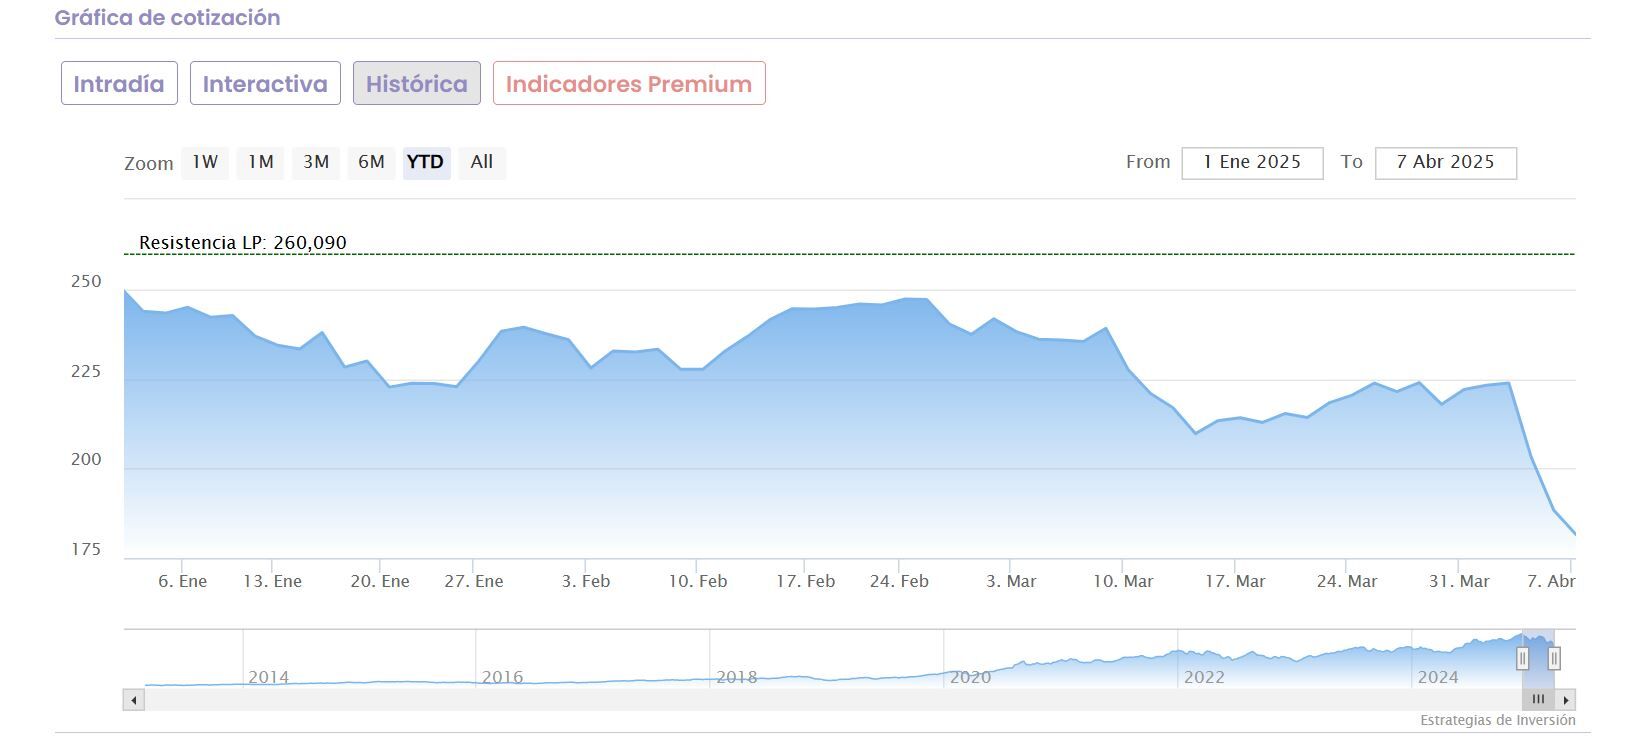This screenshot has height=749, width=1630.
Task: Click the right range handle in navigator
Action: (x=1554, y=658)
